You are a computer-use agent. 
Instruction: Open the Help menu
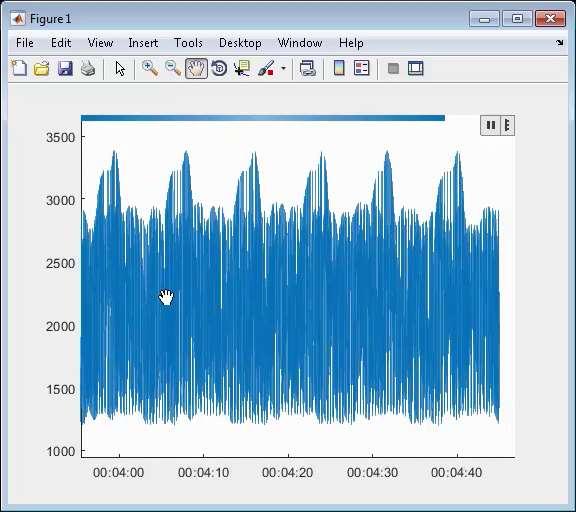(x=351, y=43)
